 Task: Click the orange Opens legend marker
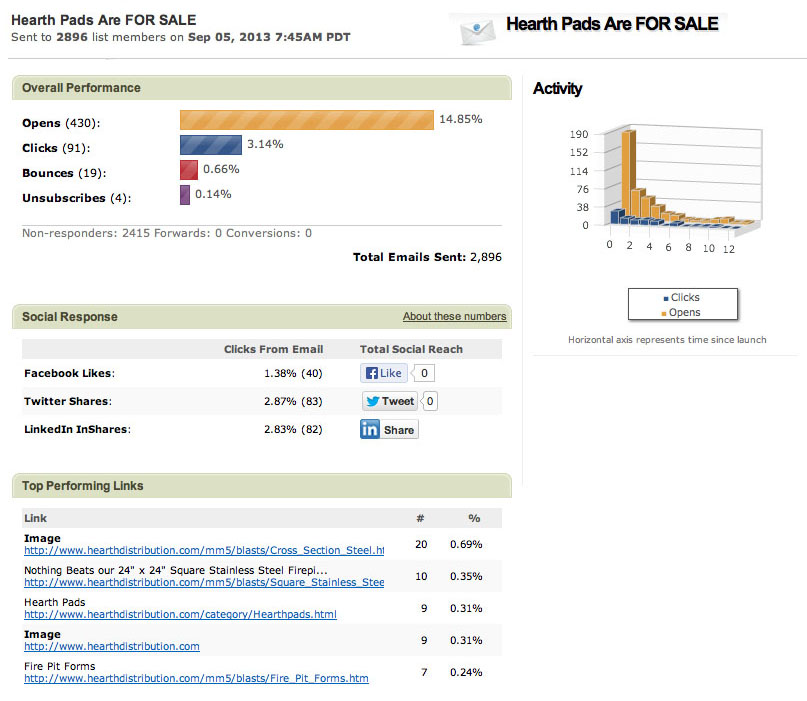coord(666,313)
